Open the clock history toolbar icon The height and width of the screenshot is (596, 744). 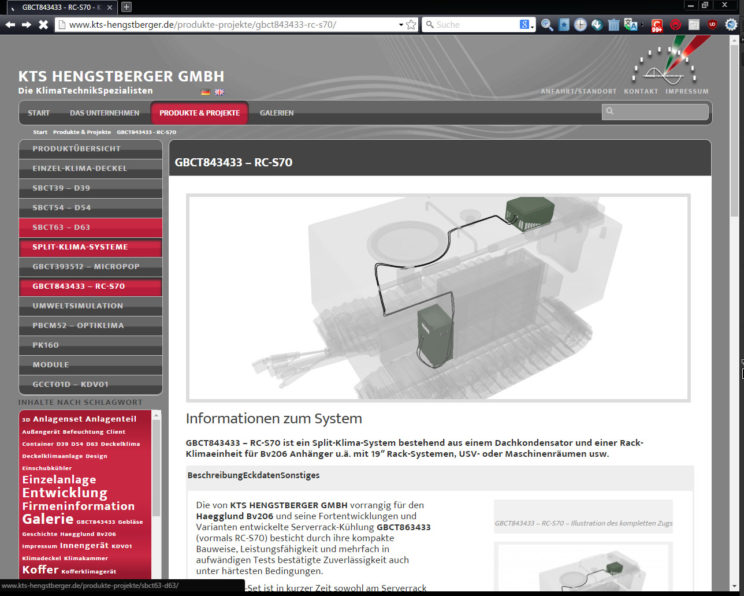(580, 25)
